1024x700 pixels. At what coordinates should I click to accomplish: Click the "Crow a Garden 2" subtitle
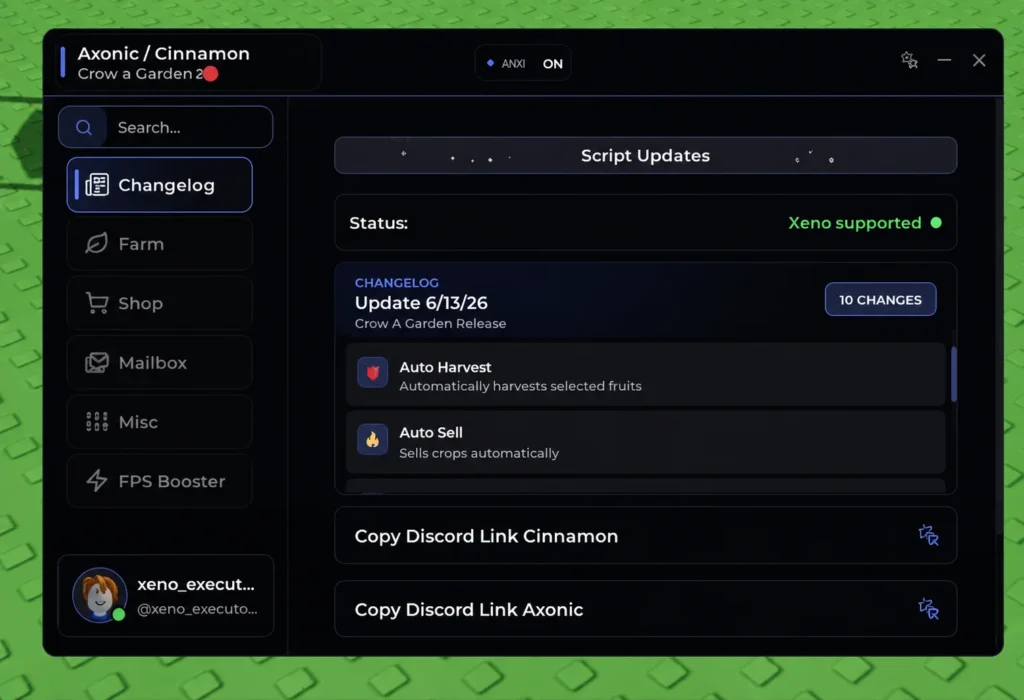coord(140,74)
